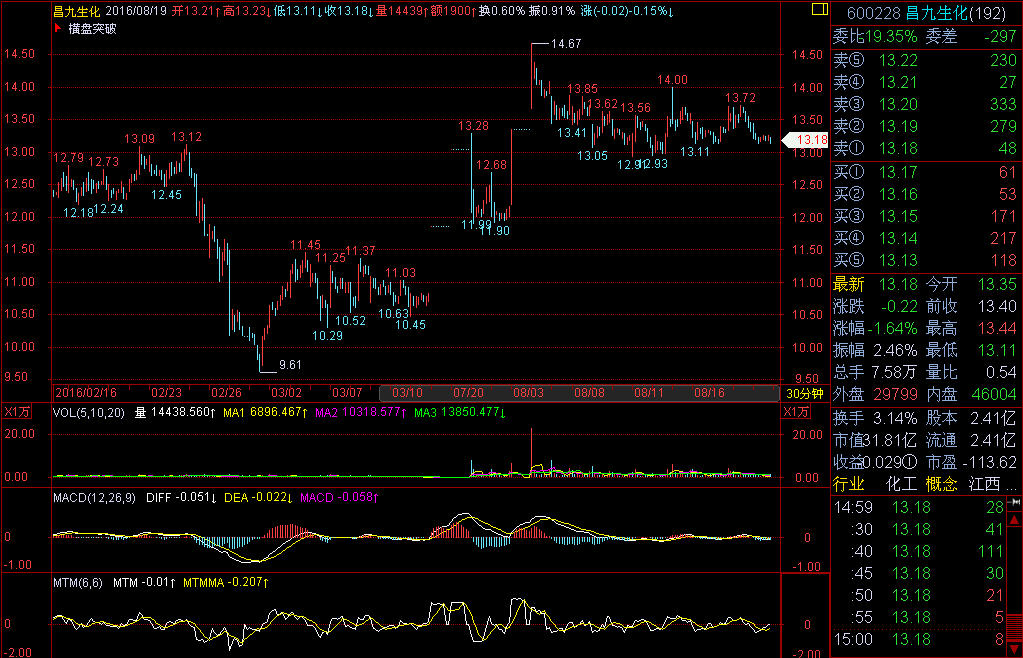Open the 概念 concept link
The height and width of the screenshot is (658, 1023).
pyautogui.click(x=942, y=485)
